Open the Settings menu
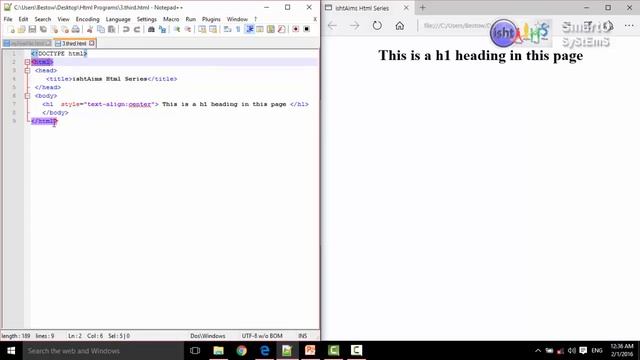Image resolution: width=640 pixels, height=360 pixels. click(x=147, y=19)
